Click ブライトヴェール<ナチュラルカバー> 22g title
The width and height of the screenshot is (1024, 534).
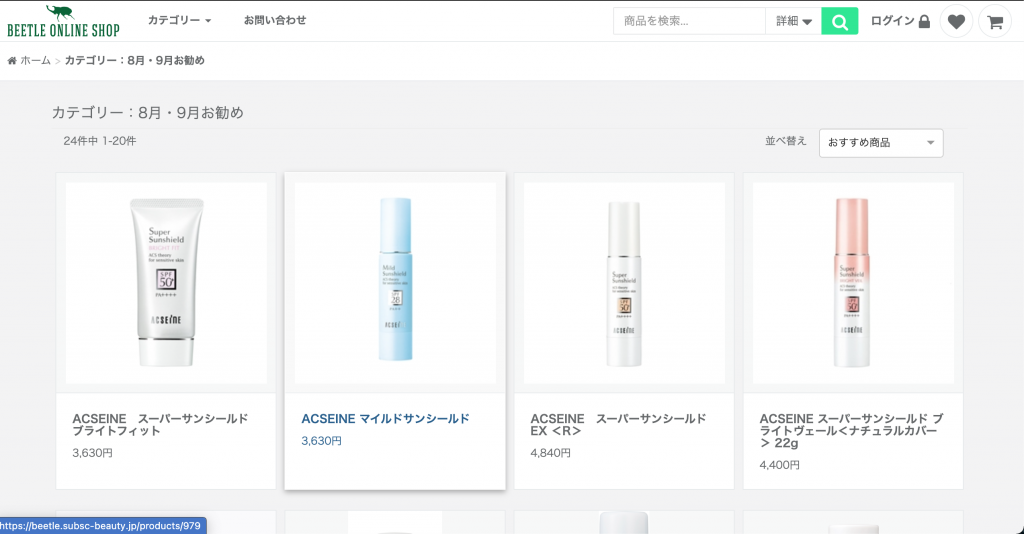(852, 431)
